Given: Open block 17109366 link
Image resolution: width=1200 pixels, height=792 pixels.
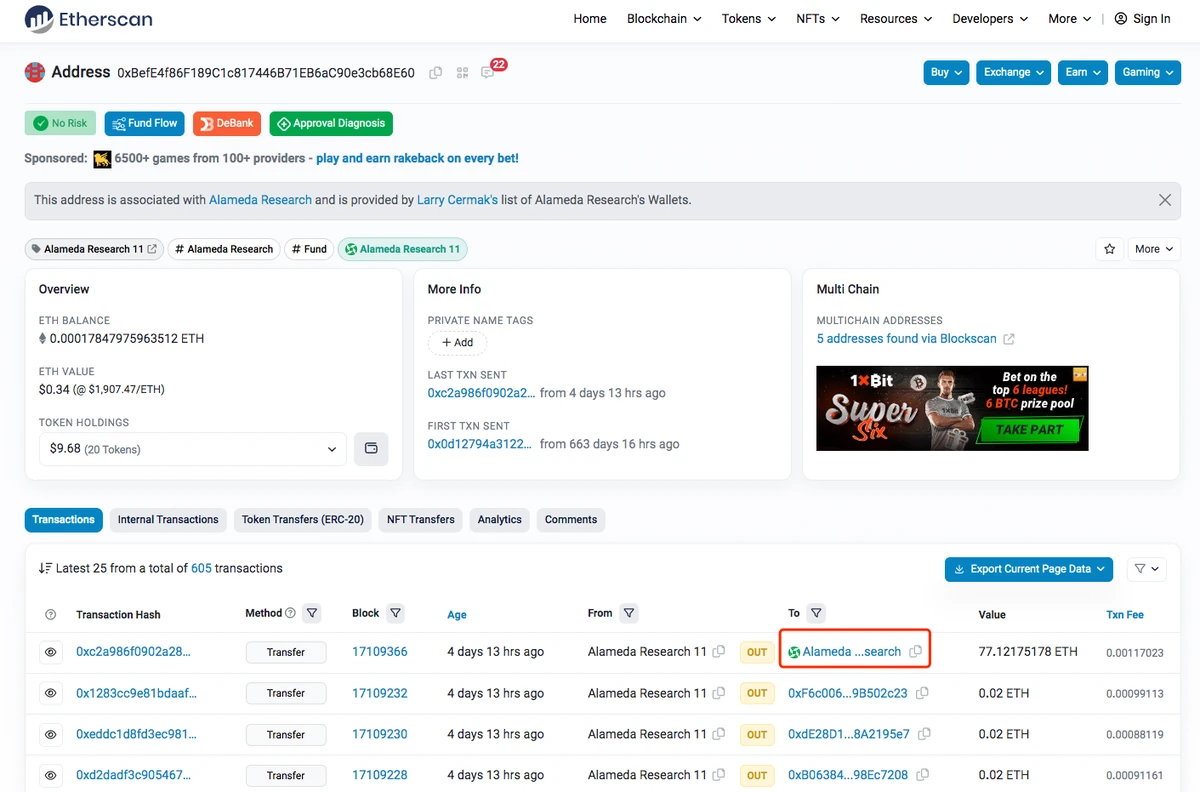Looking at the screenshot, I should [380, 652].
